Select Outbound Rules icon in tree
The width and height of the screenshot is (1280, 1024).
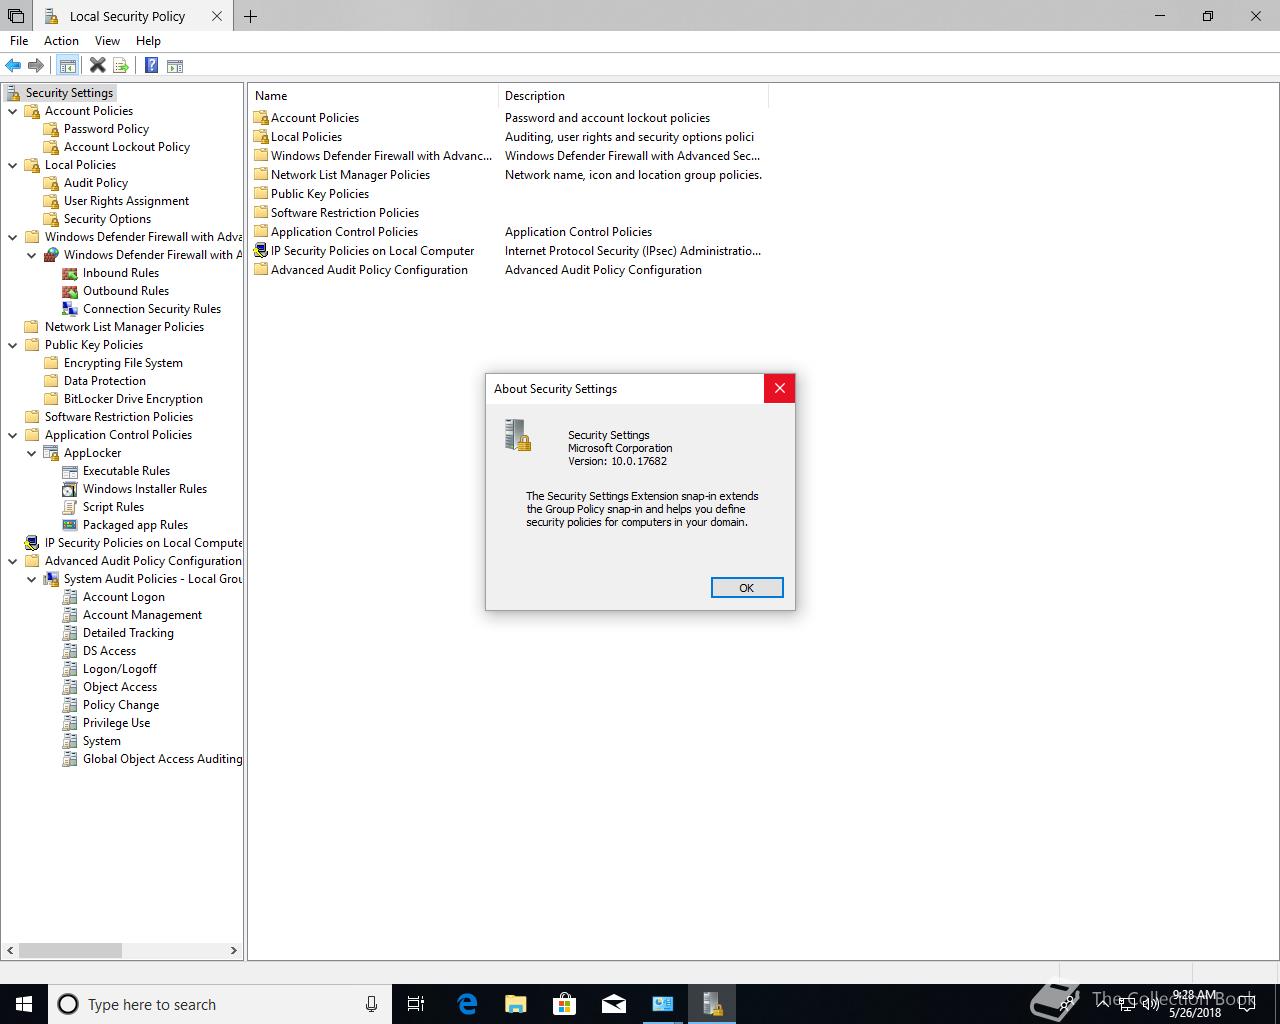coord(70,291)
